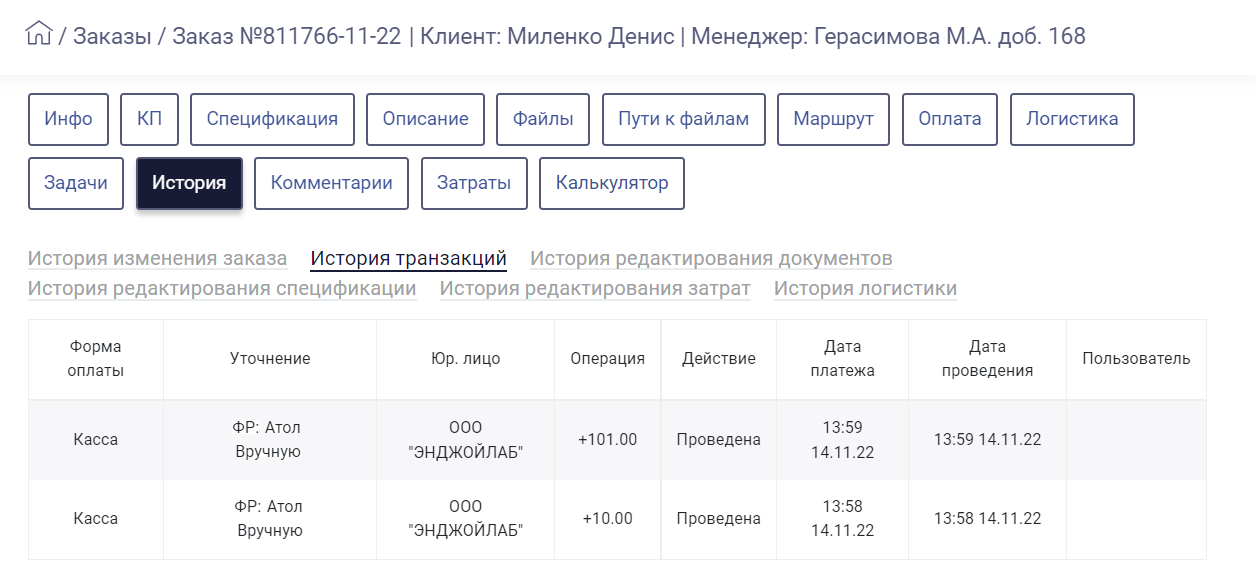The image size is (1256, 587).
Task: Open the КП tab
Action: pos(149,119)
